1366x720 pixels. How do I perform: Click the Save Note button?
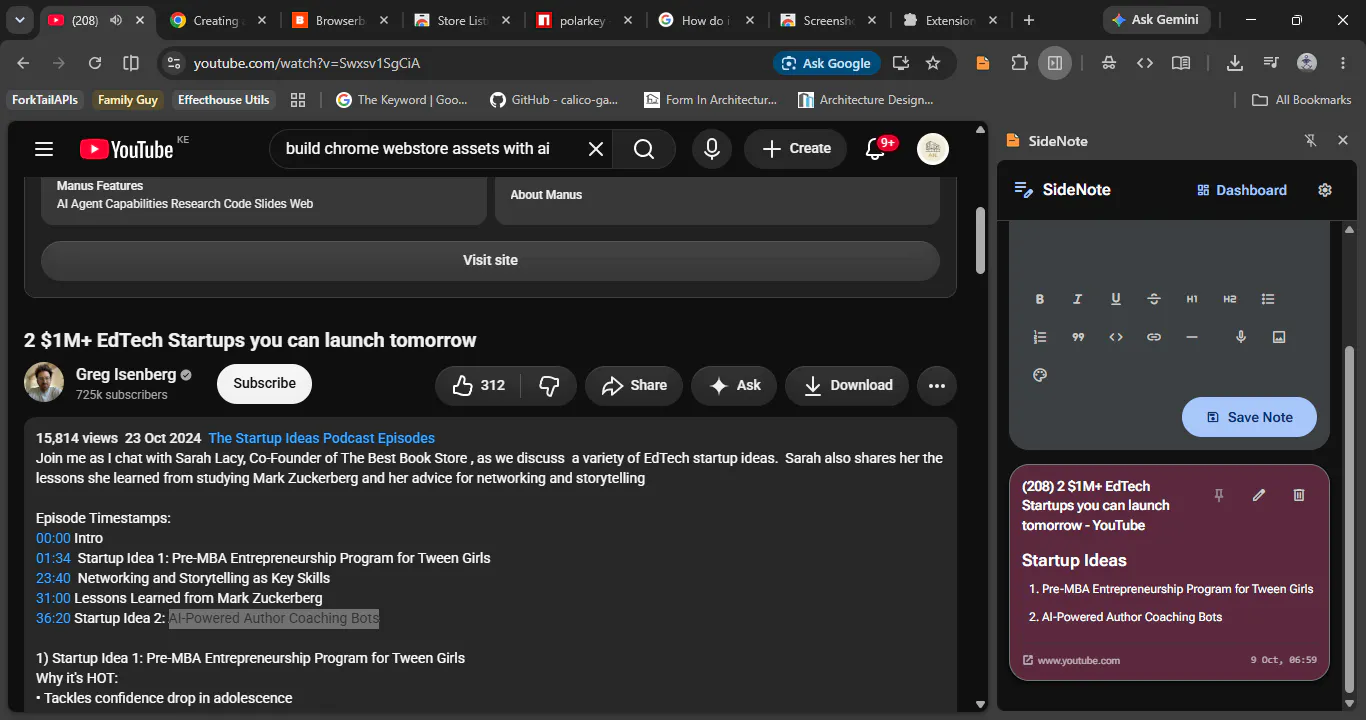tap(1249, 417)
